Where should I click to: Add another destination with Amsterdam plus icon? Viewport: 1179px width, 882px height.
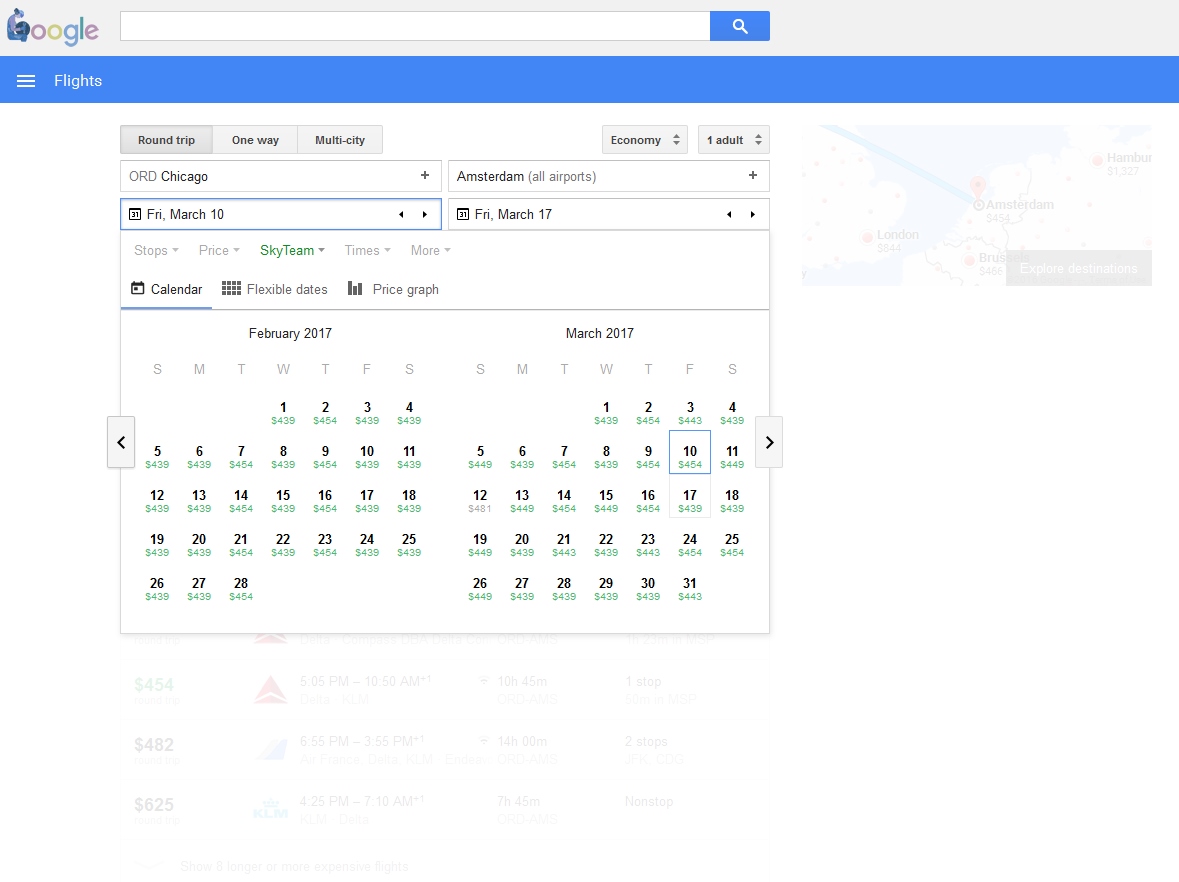(752, 176)
